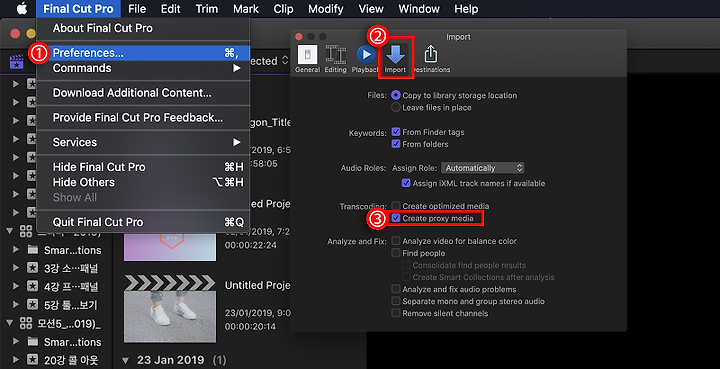Screen dimensions: 720x369
Task: Open the Apple menu
Action: pos(22,9)
